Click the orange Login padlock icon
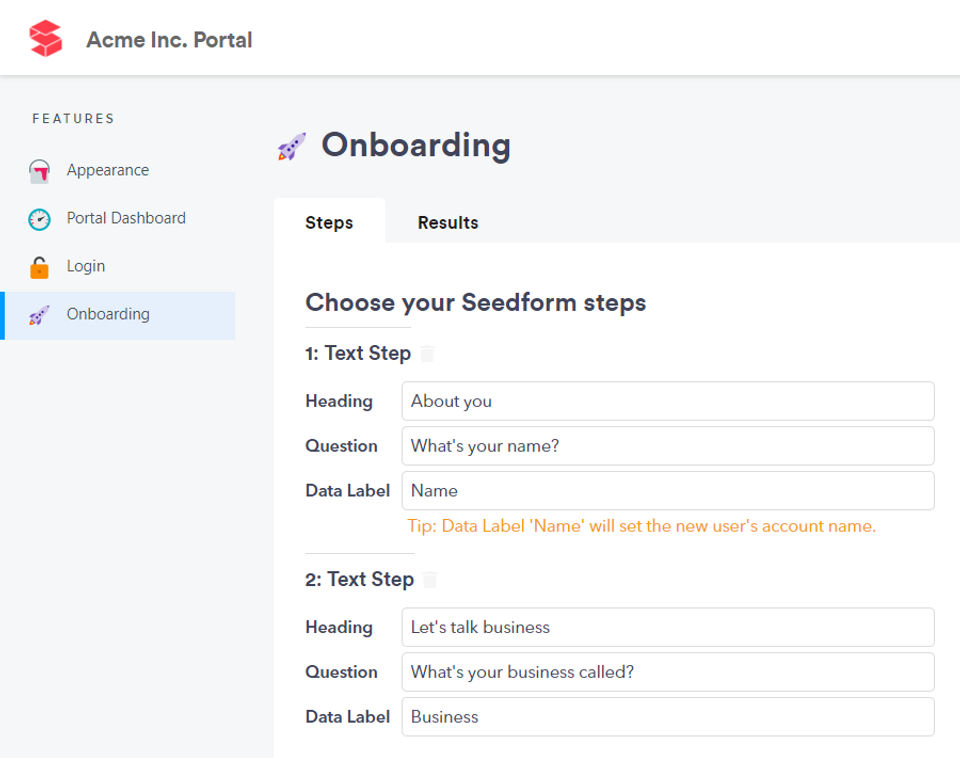 39,268
